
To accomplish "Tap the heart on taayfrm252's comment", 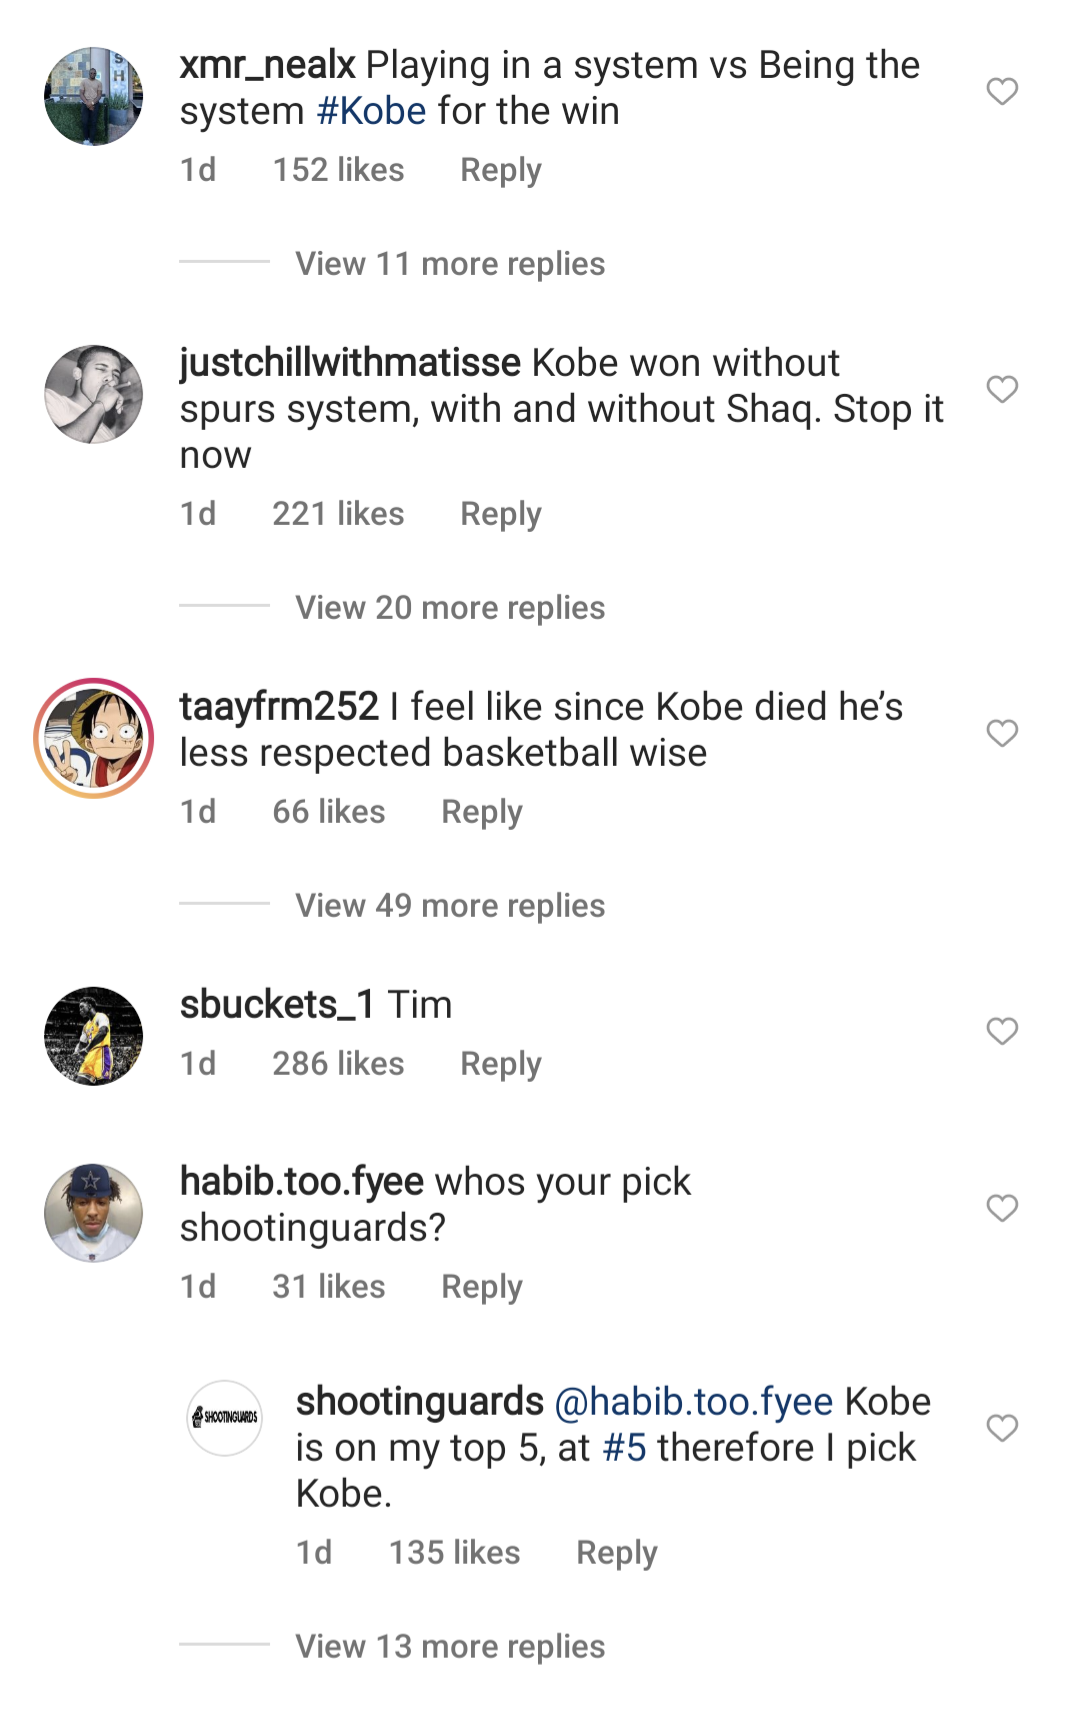I will tap(1002, 733).
